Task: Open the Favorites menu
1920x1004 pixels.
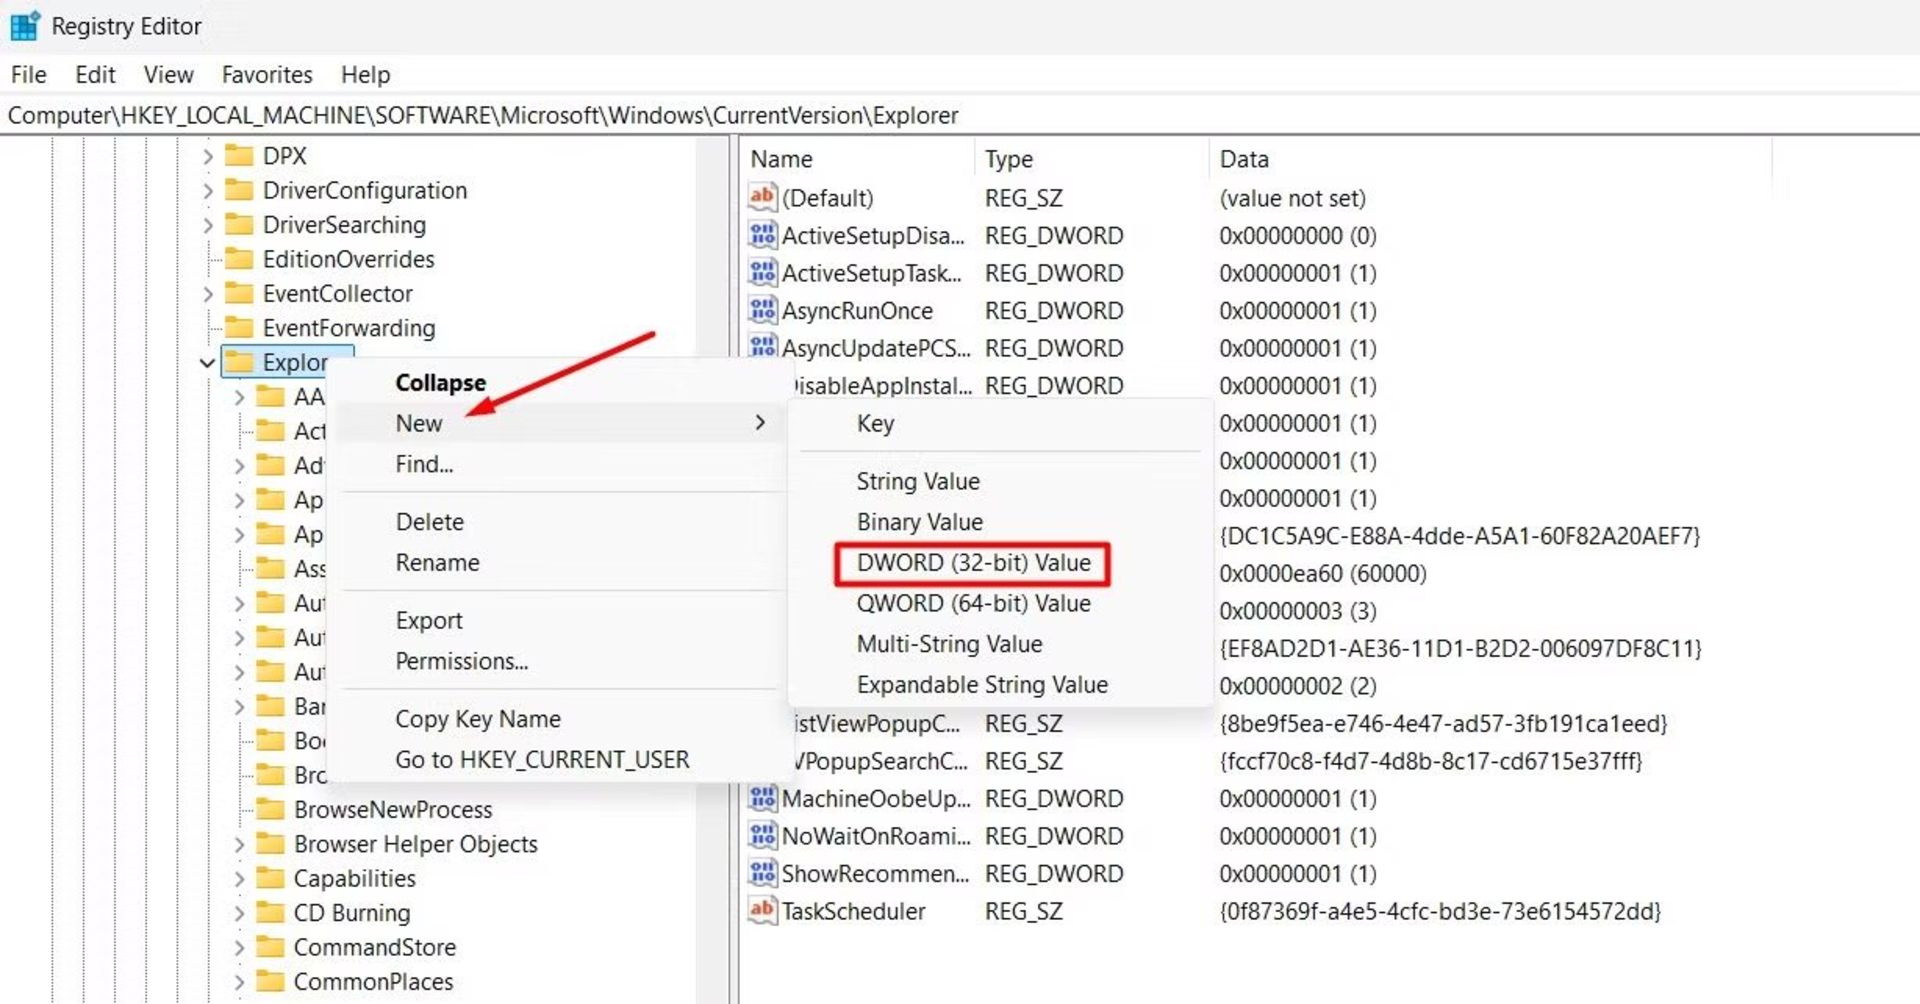Action: click(266, 75)
